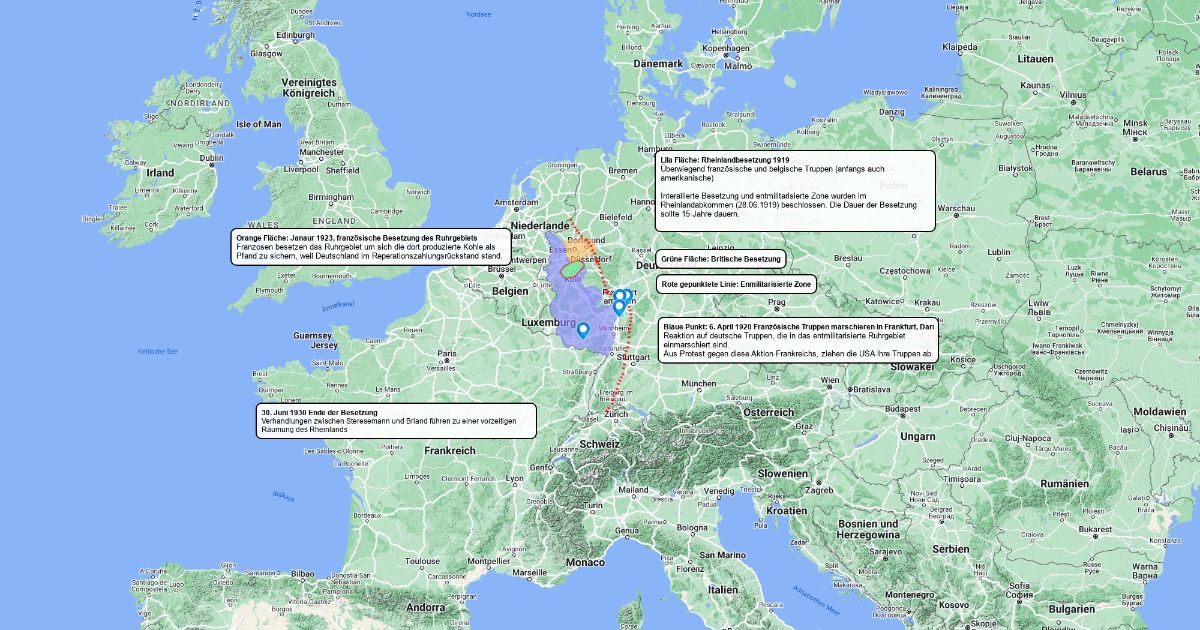The width and height of the screenshot is (1200, 630).
Task: Click the Bremen city label
Action: point(622,171)
